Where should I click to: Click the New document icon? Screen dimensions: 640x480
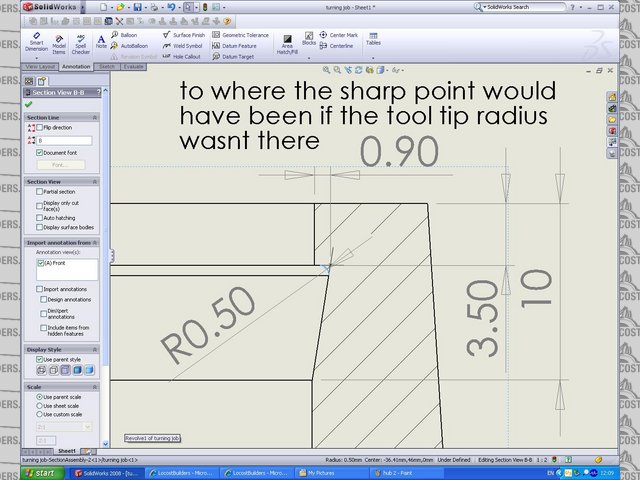pyautogui.click(x=103, y=7)
